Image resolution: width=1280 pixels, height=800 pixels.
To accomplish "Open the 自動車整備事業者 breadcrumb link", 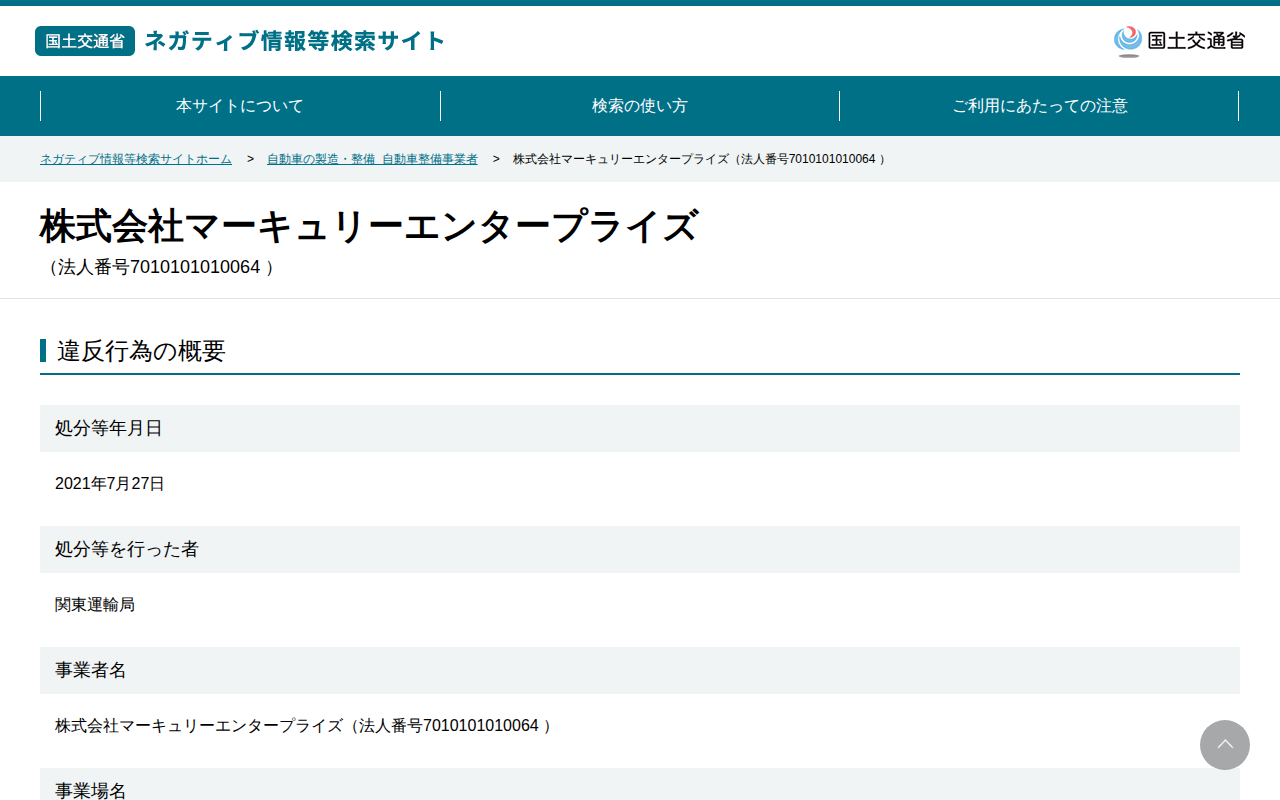I will click(372, 159).
